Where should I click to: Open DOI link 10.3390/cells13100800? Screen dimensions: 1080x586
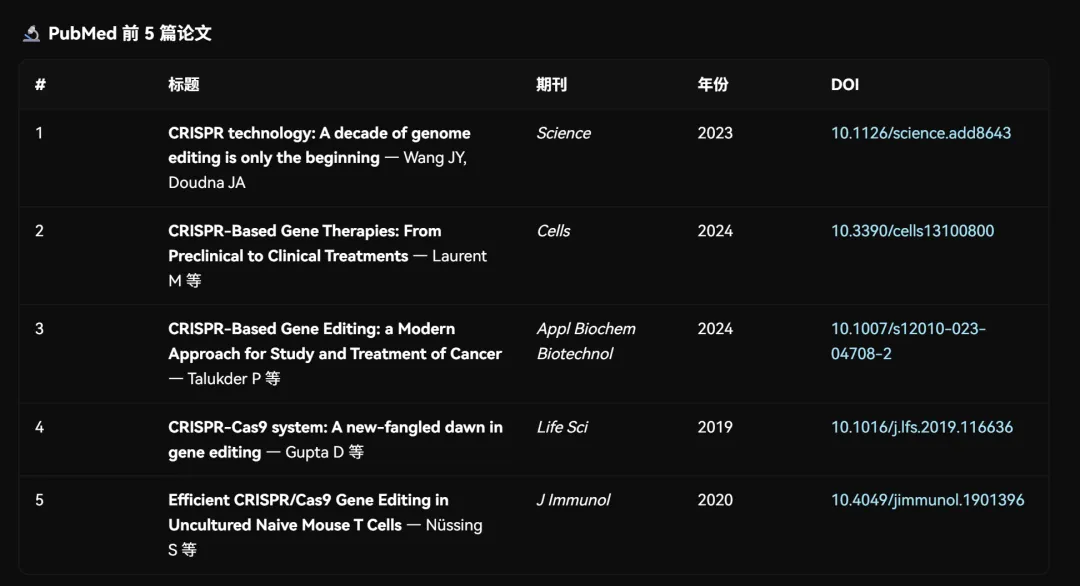point(912,231)
